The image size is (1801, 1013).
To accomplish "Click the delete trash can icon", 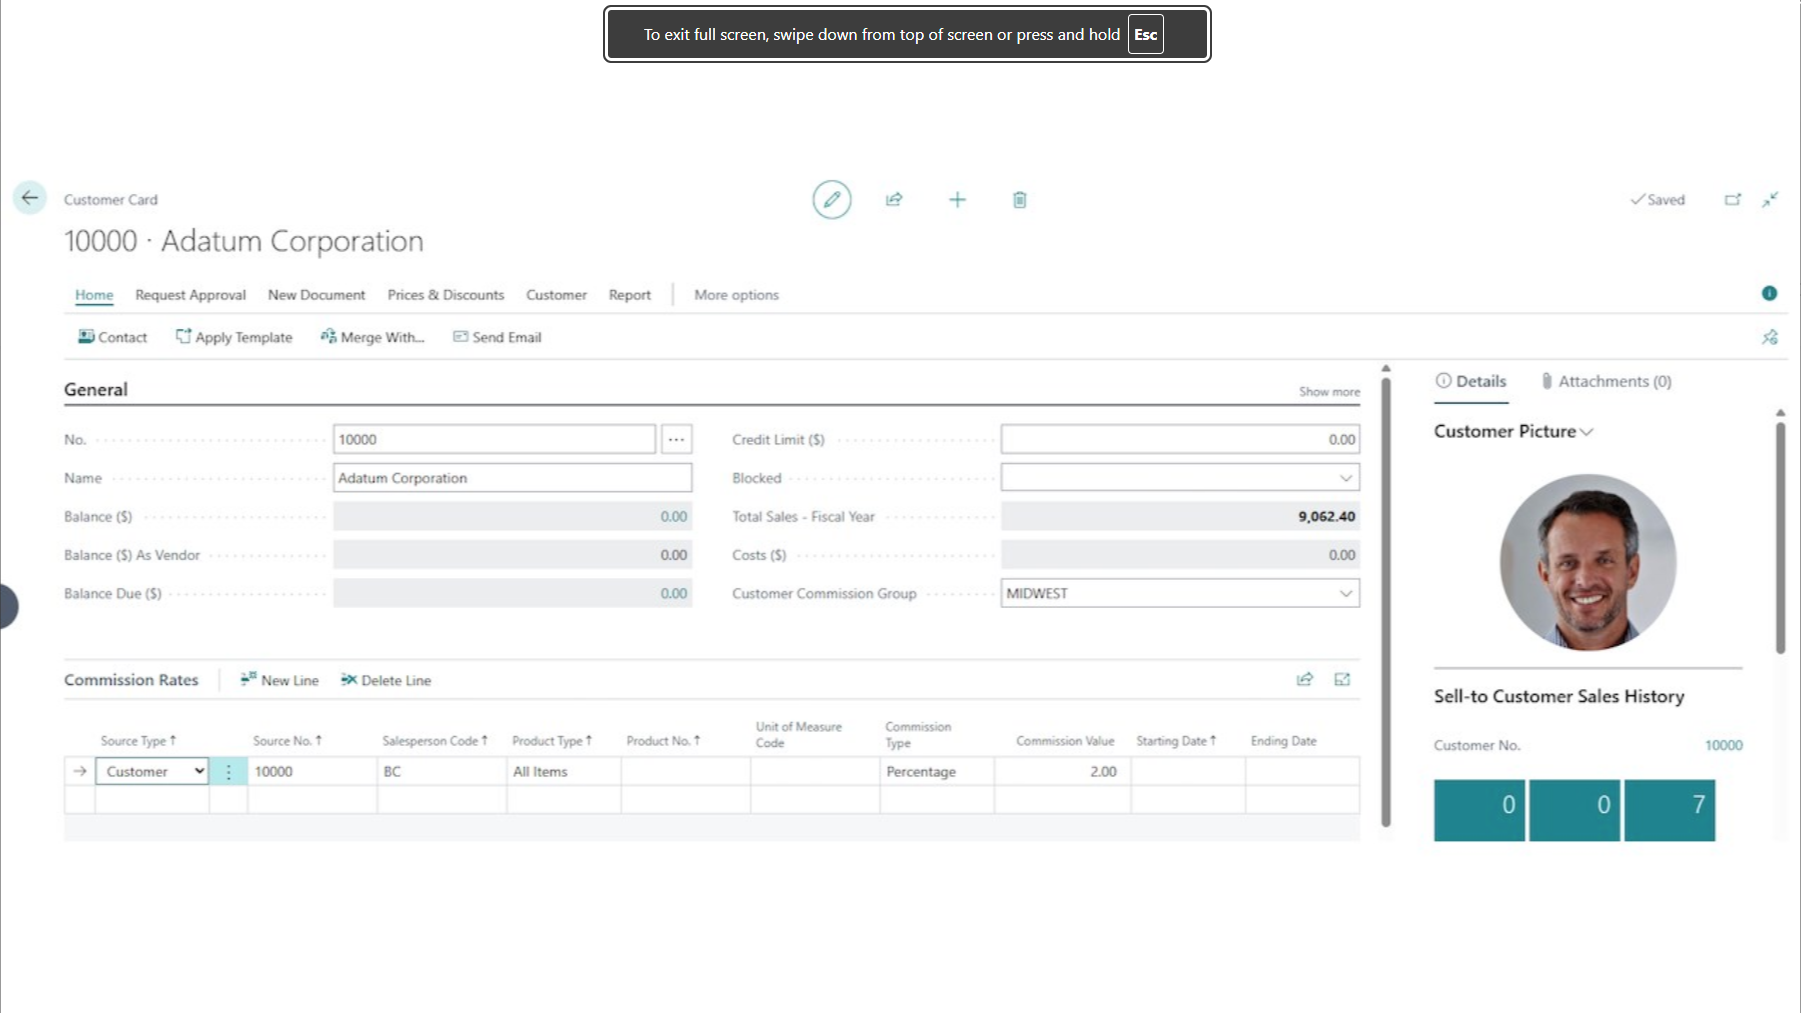I will pos(1019,200).
